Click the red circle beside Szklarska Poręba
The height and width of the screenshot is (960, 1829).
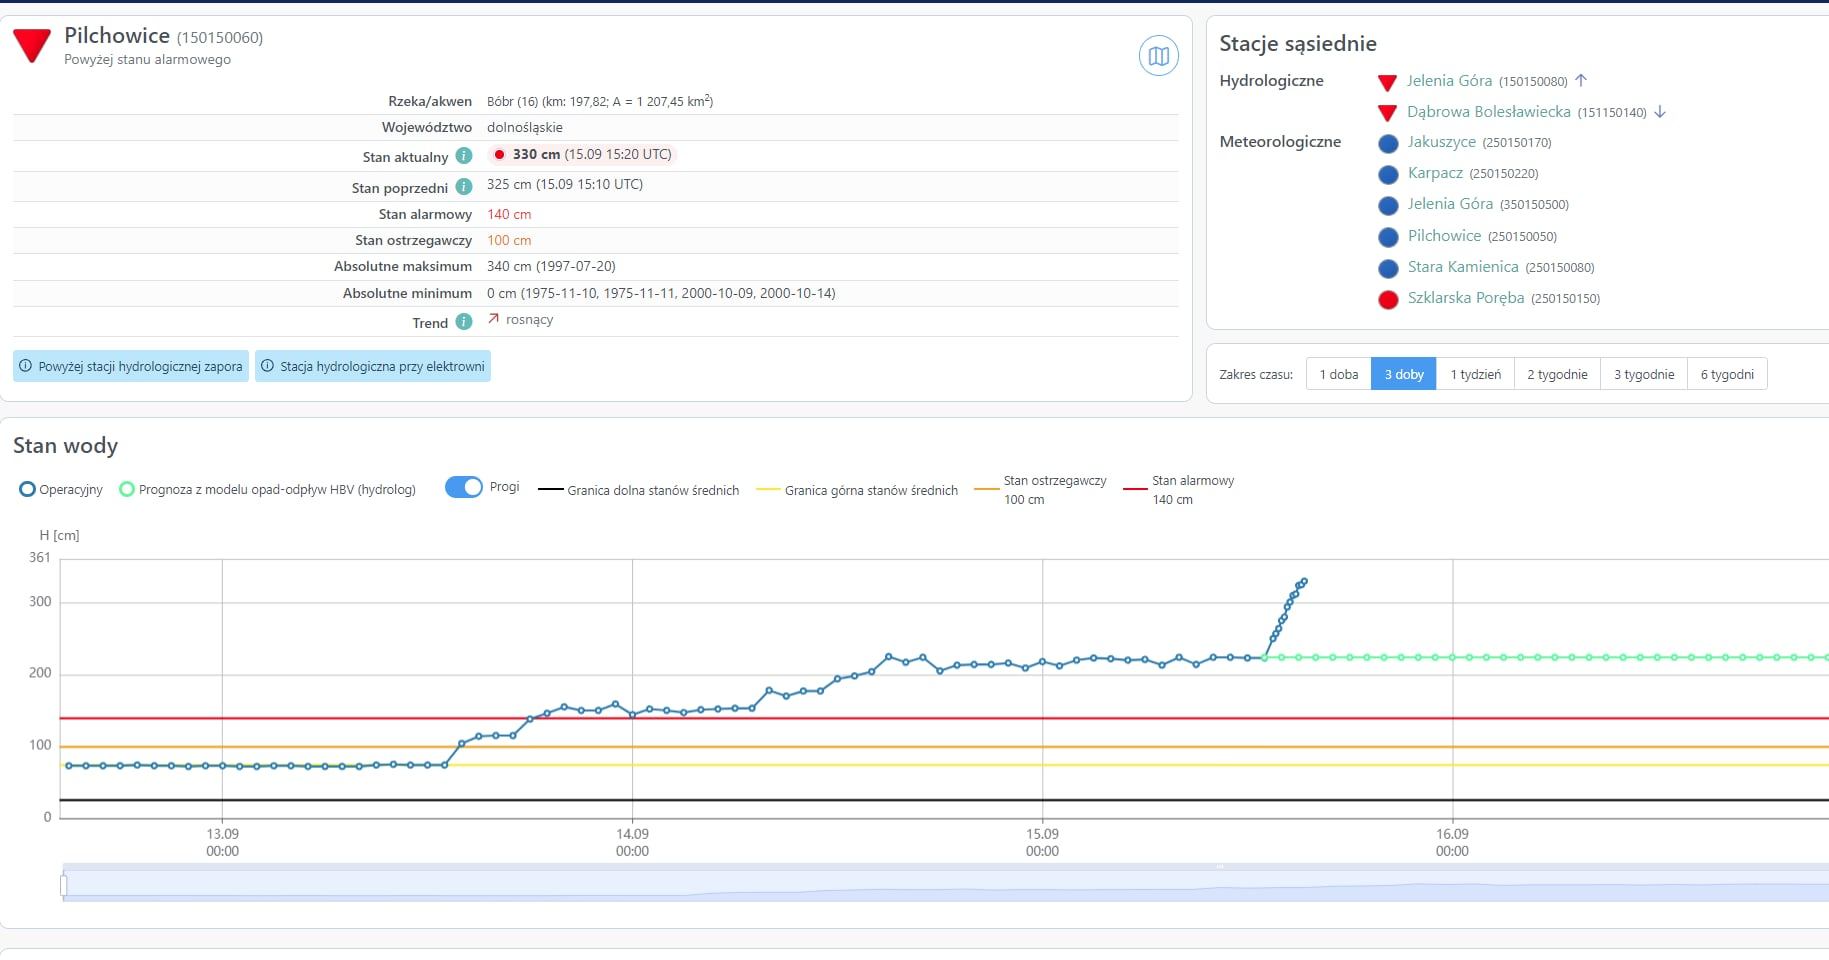[1388, 299]
